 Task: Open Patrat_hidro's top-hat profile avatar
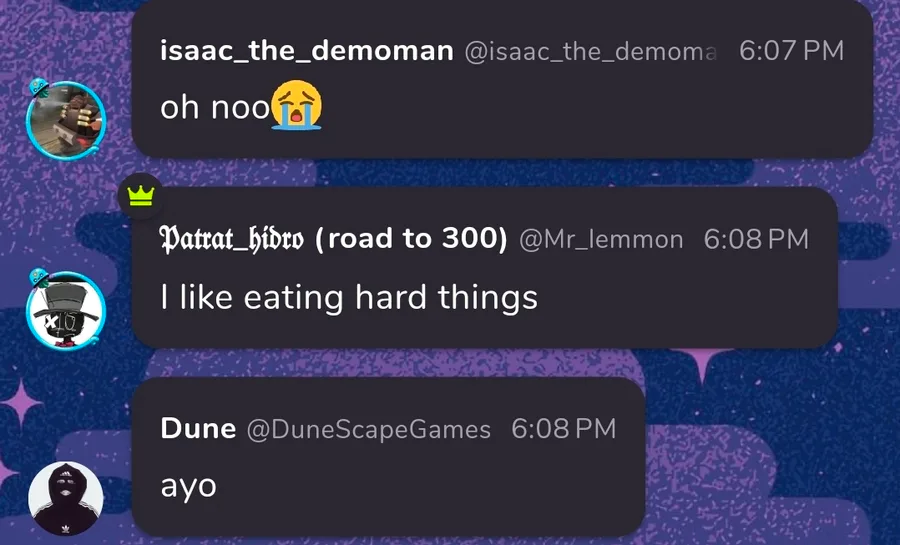click(x=66, y=311)
